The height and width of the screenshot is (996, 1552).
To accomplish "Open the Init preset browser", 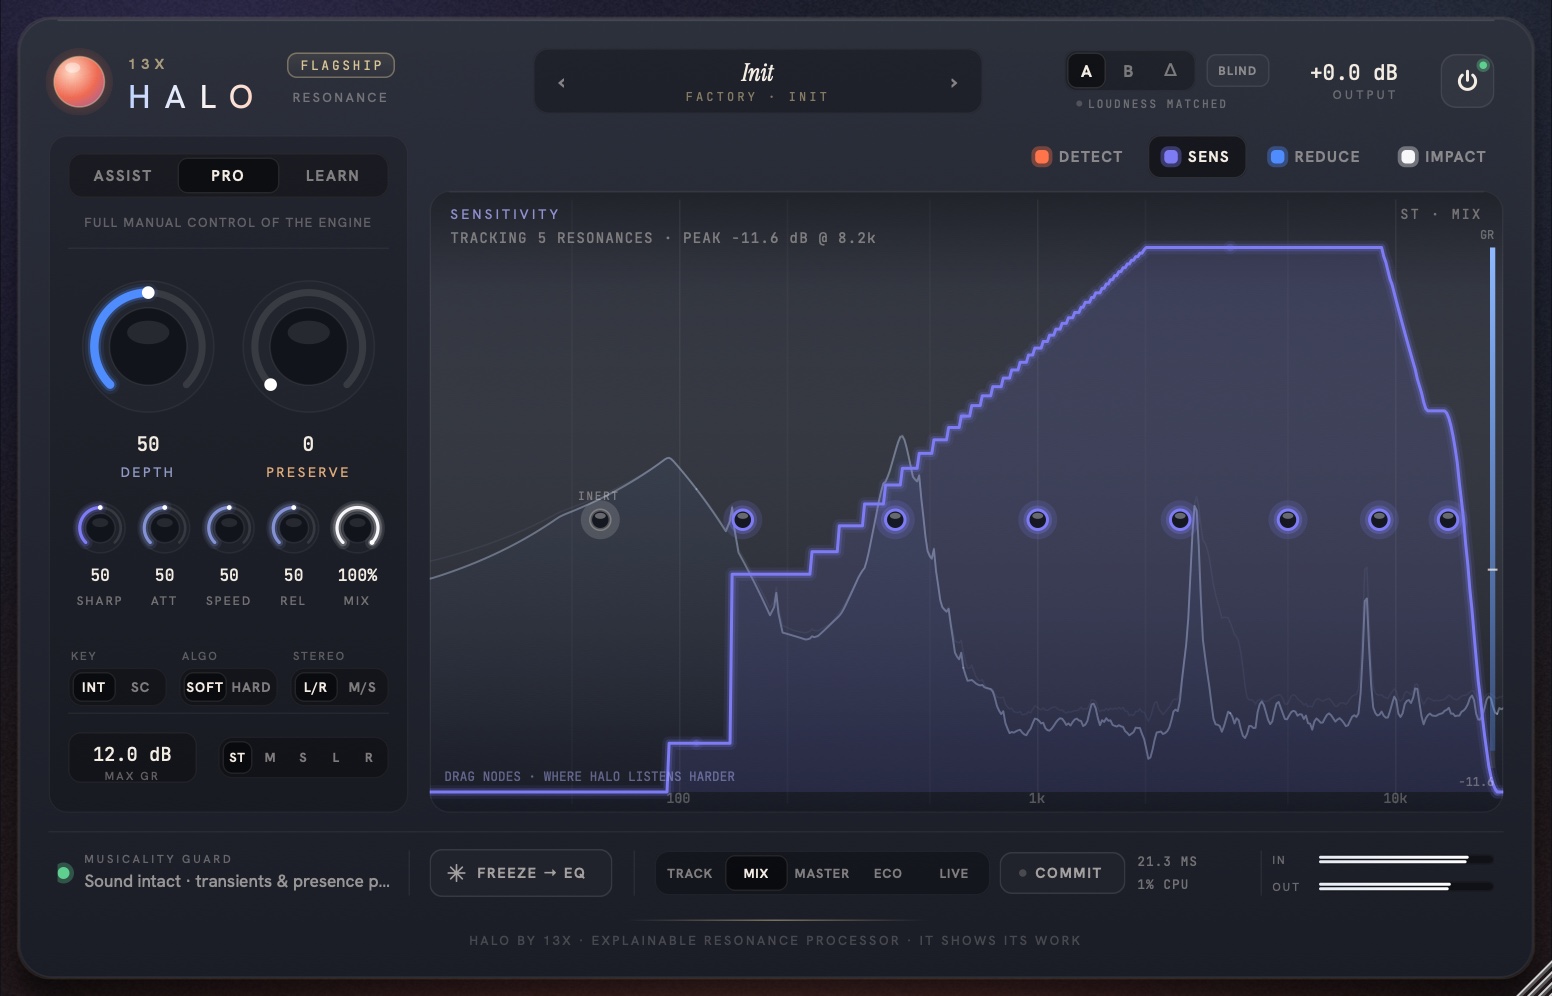I will click(757, 82).
